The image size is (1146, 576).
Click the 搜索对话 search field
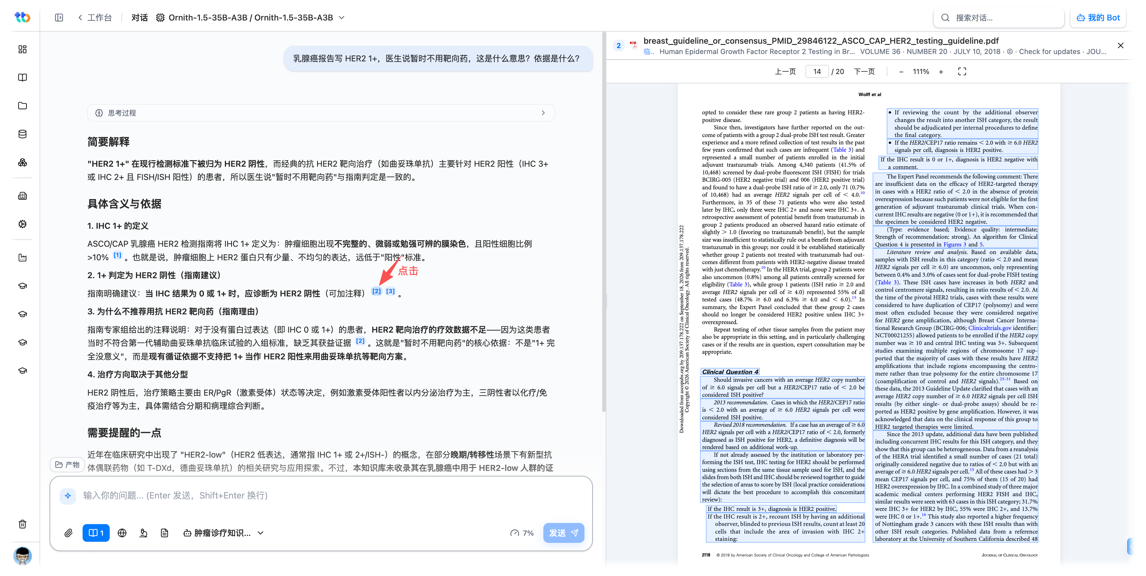point(998,18)
